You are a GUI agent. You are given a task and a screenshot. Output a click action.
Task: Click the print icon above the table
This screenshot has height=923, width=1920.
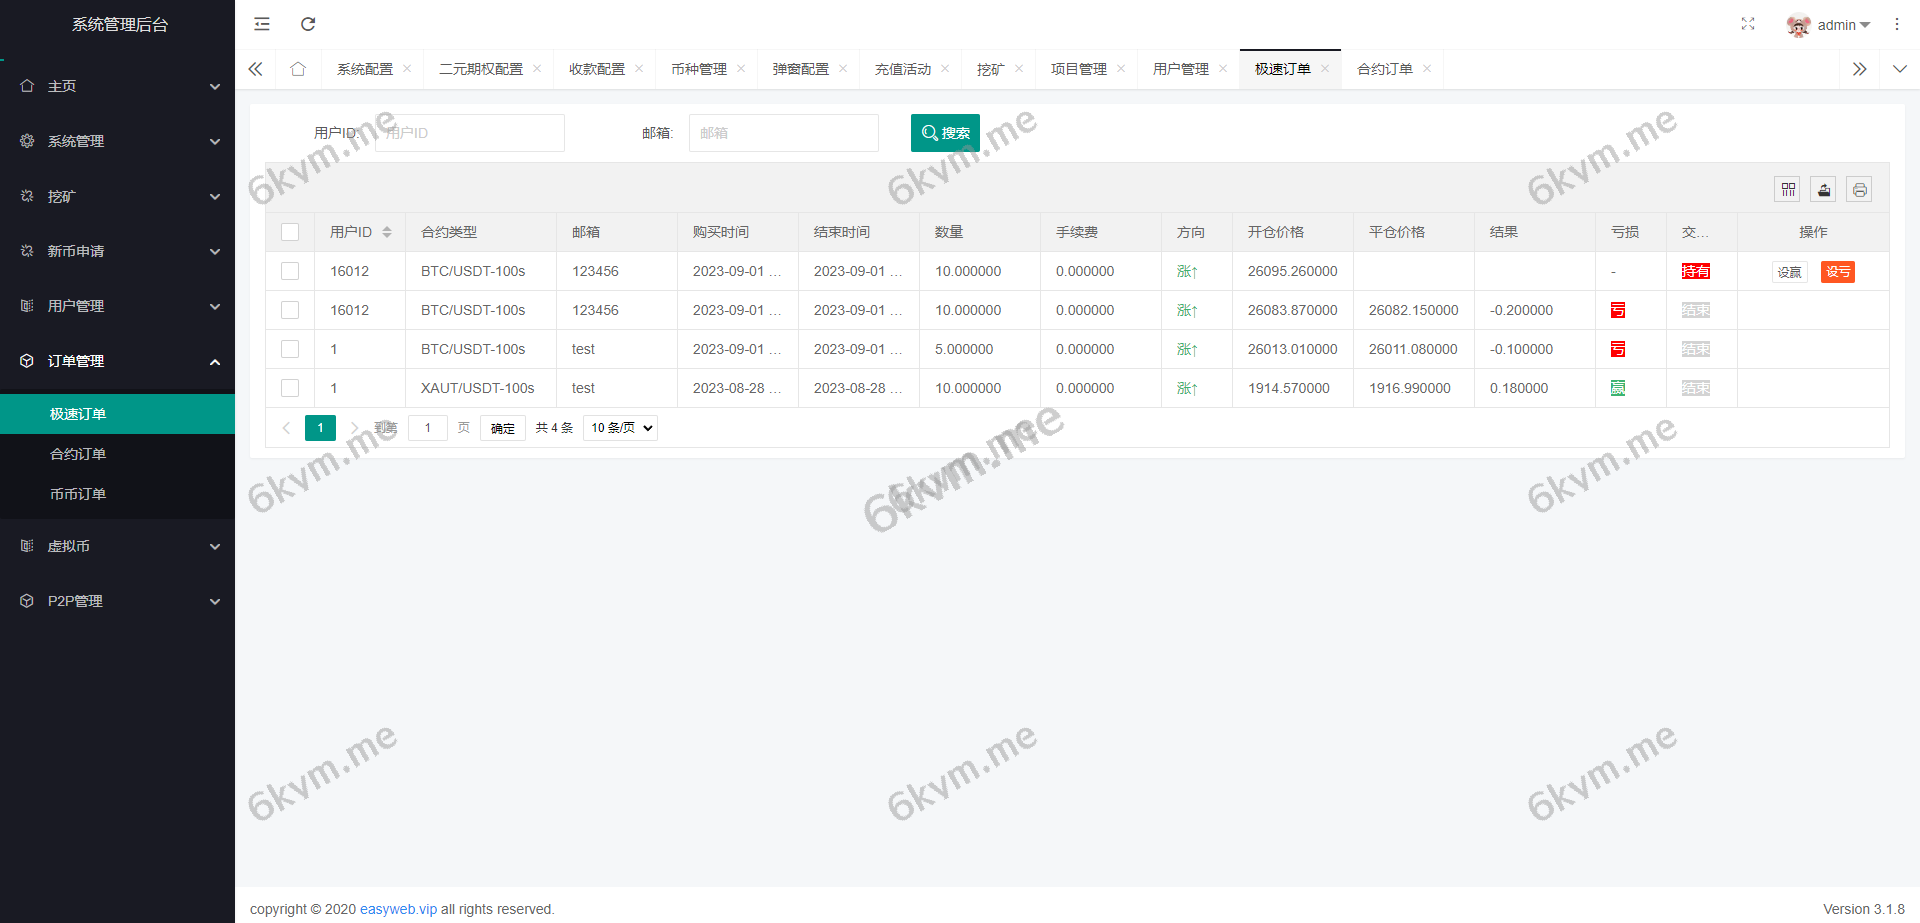[1859, 189]
